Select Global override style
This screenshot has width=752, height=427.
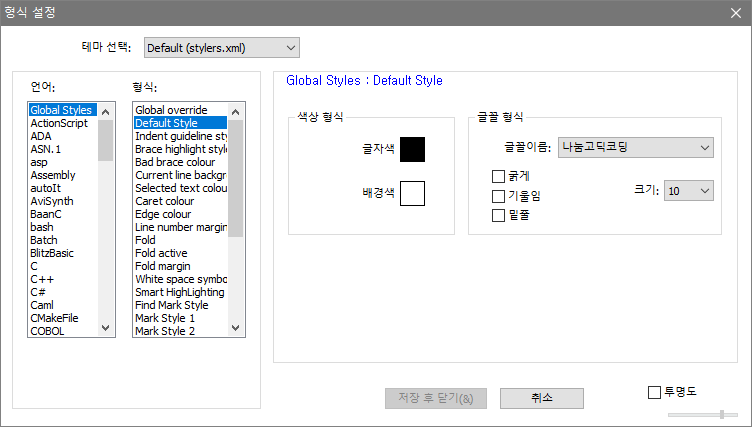click(x=180, y=110)
